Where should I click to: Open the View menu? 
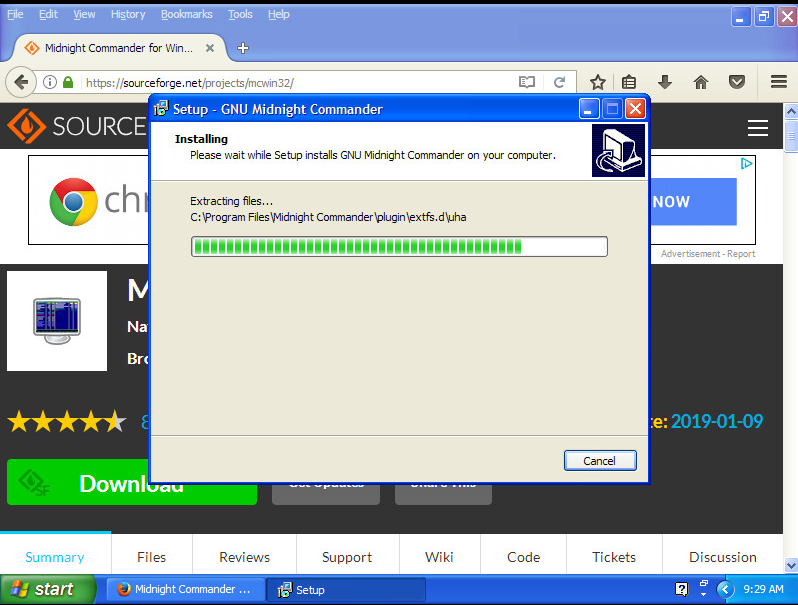[x=84, y=14]
